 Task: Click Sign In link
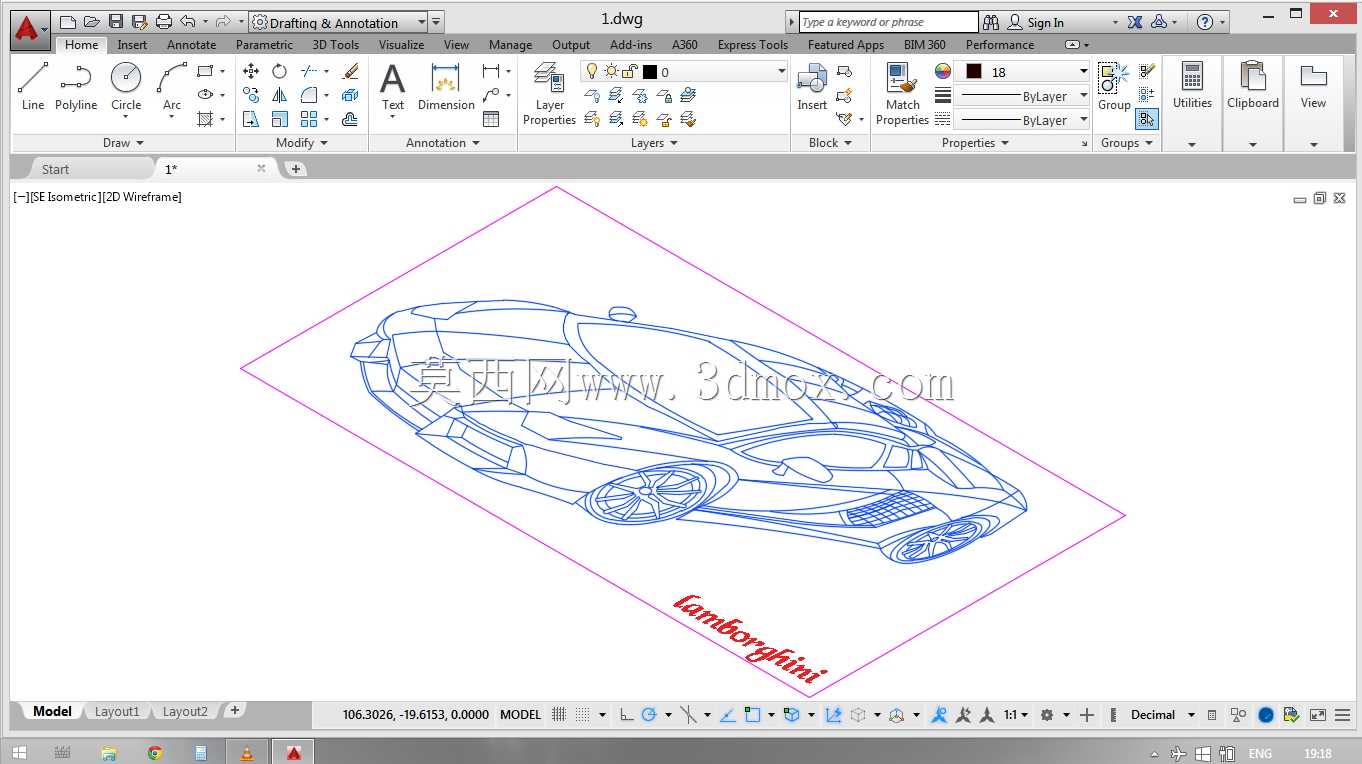[x=1046, y=22]
